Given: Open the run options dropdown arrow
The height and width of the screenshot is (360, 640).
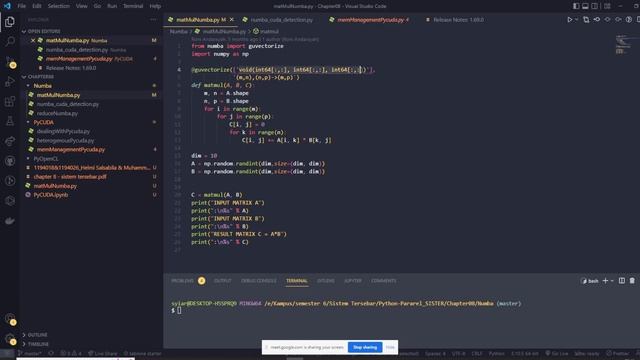Looking at the screenshot, I should coord(576,20).
